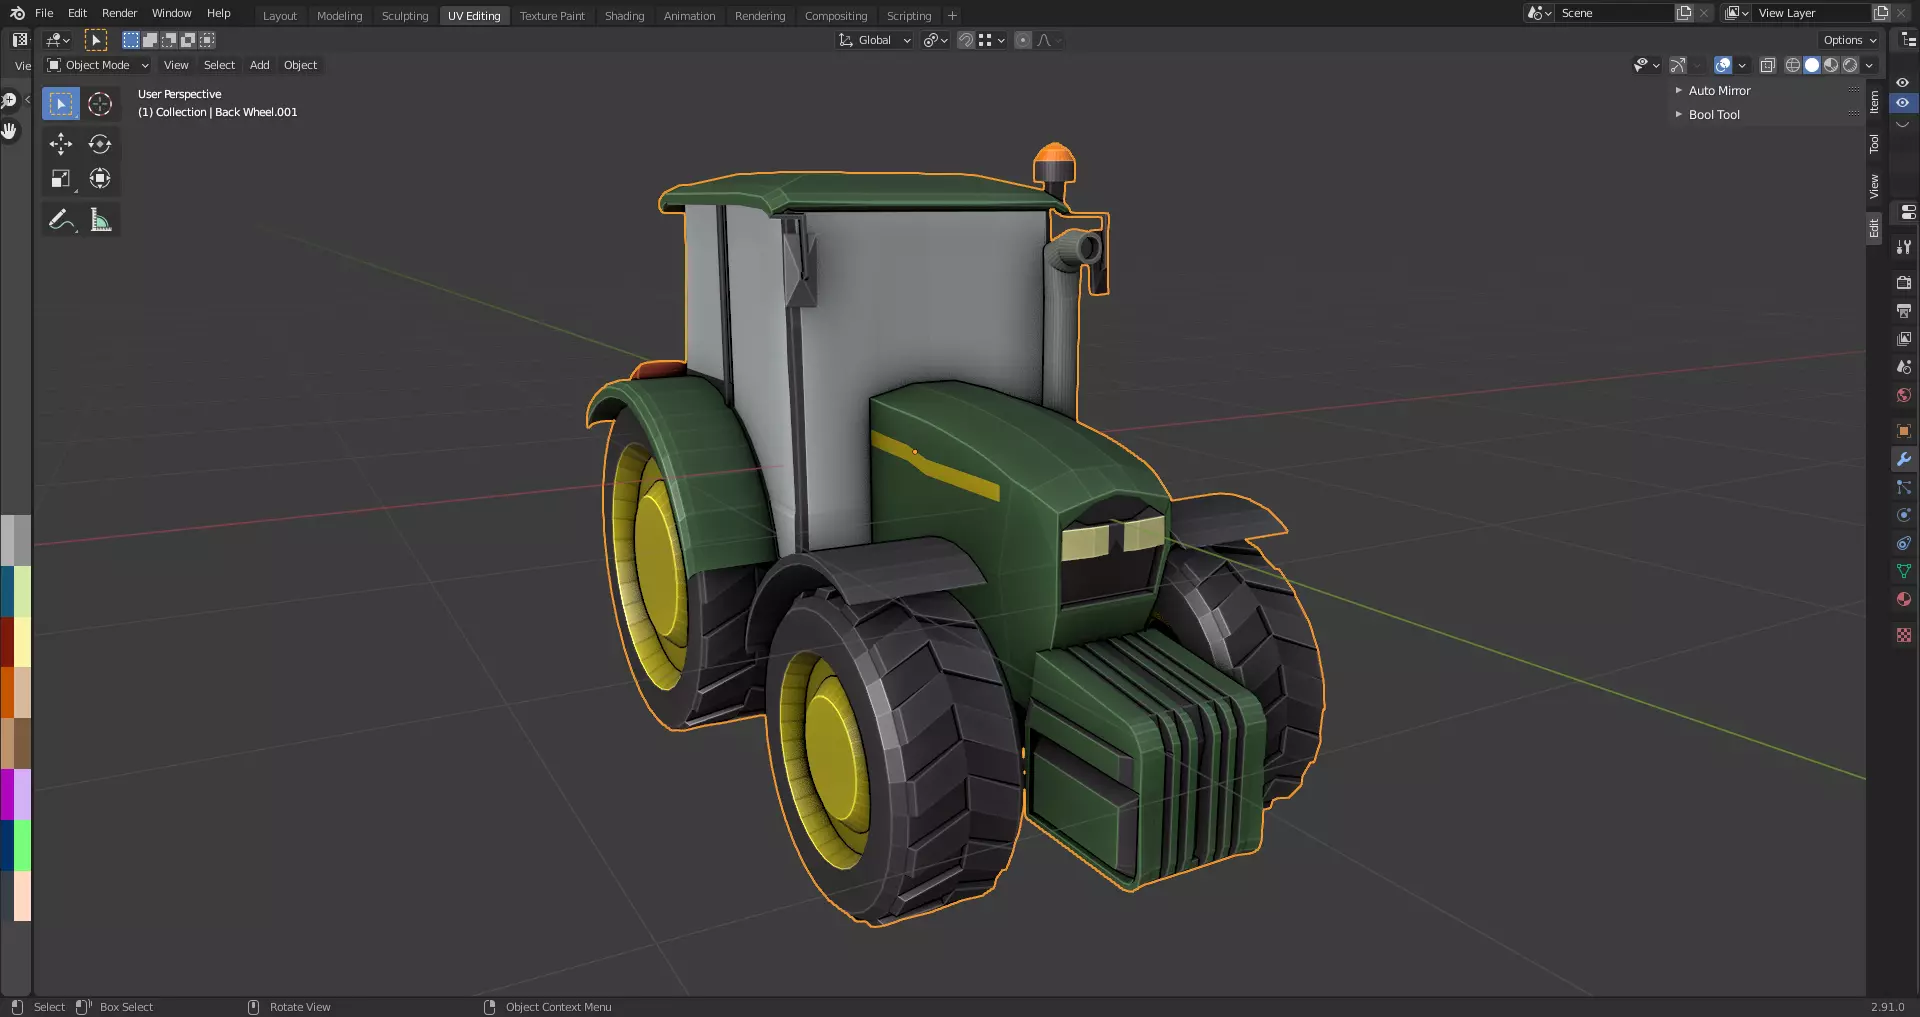Open World properties tab
The width and height of the screenshot is (1920, 1017).
pos(1904,395)
